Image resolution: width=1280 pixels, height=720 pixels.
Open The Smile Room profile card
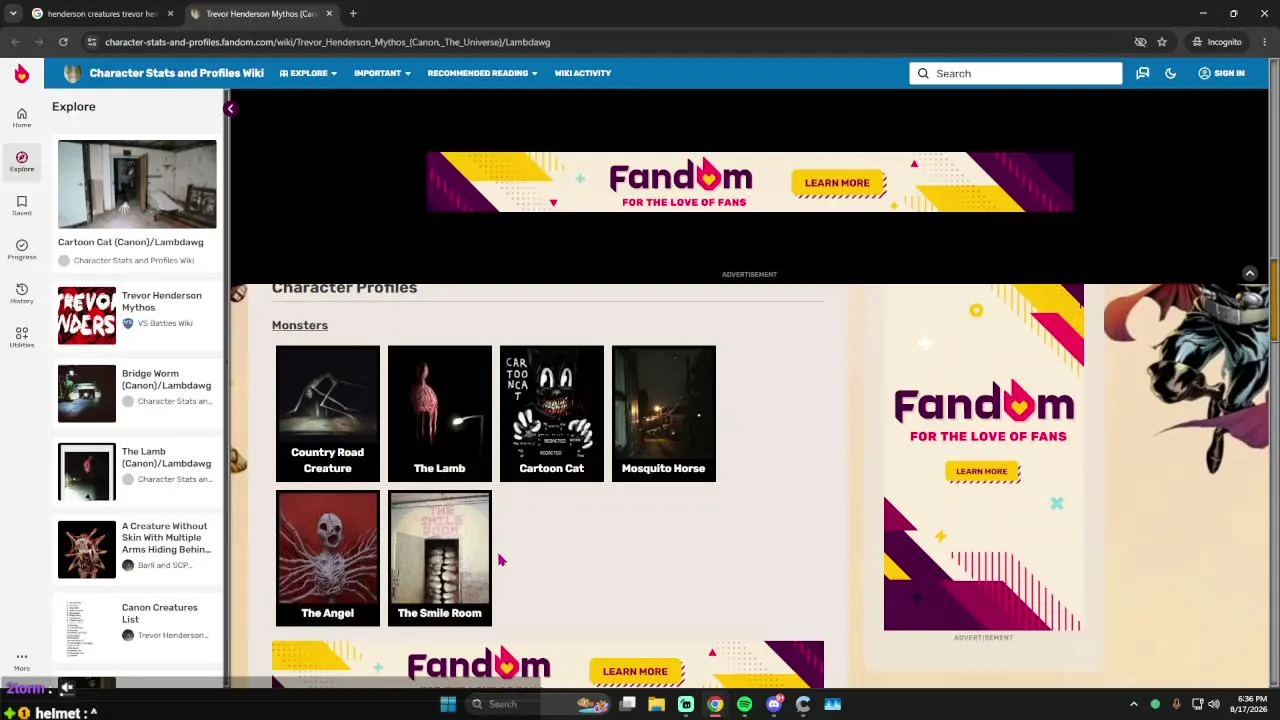[x=439, y=558]
